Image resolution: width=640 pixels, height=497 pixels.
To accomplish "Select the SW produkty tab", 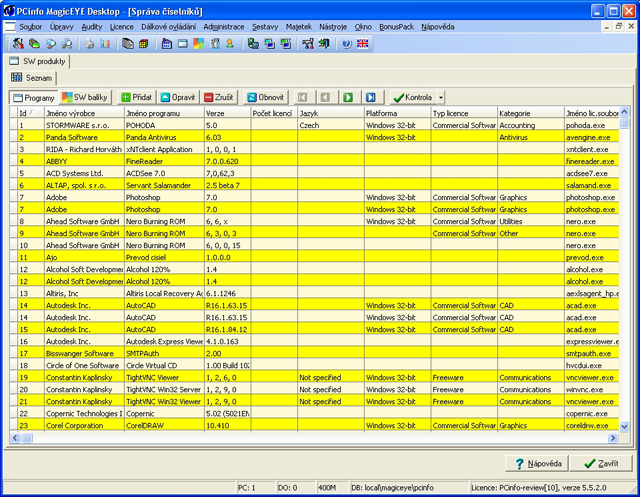I will (38, 61).
